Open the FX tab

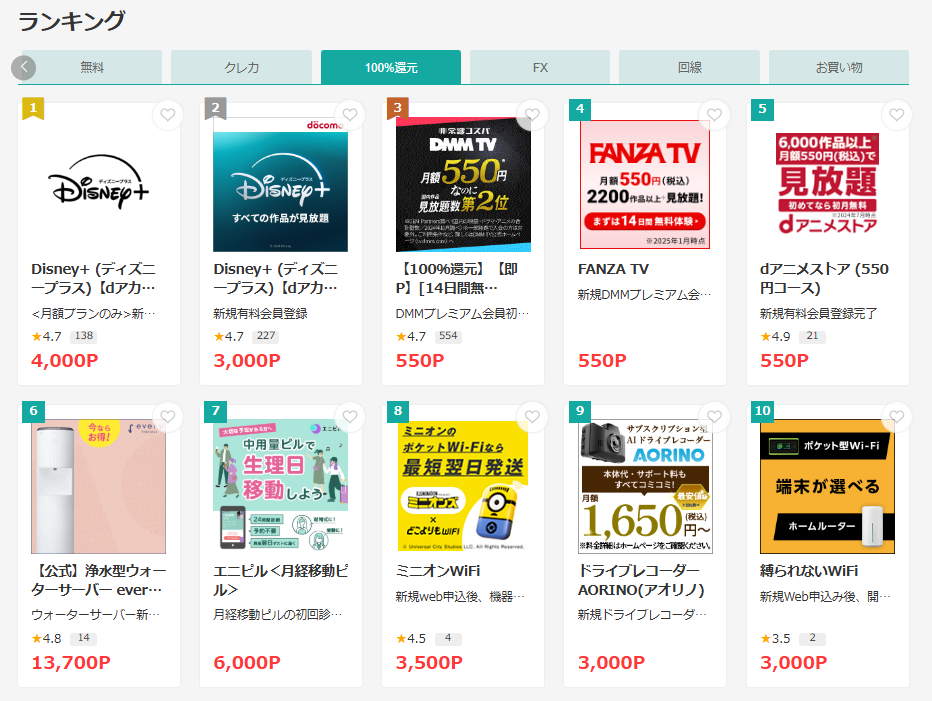[540, 67]
